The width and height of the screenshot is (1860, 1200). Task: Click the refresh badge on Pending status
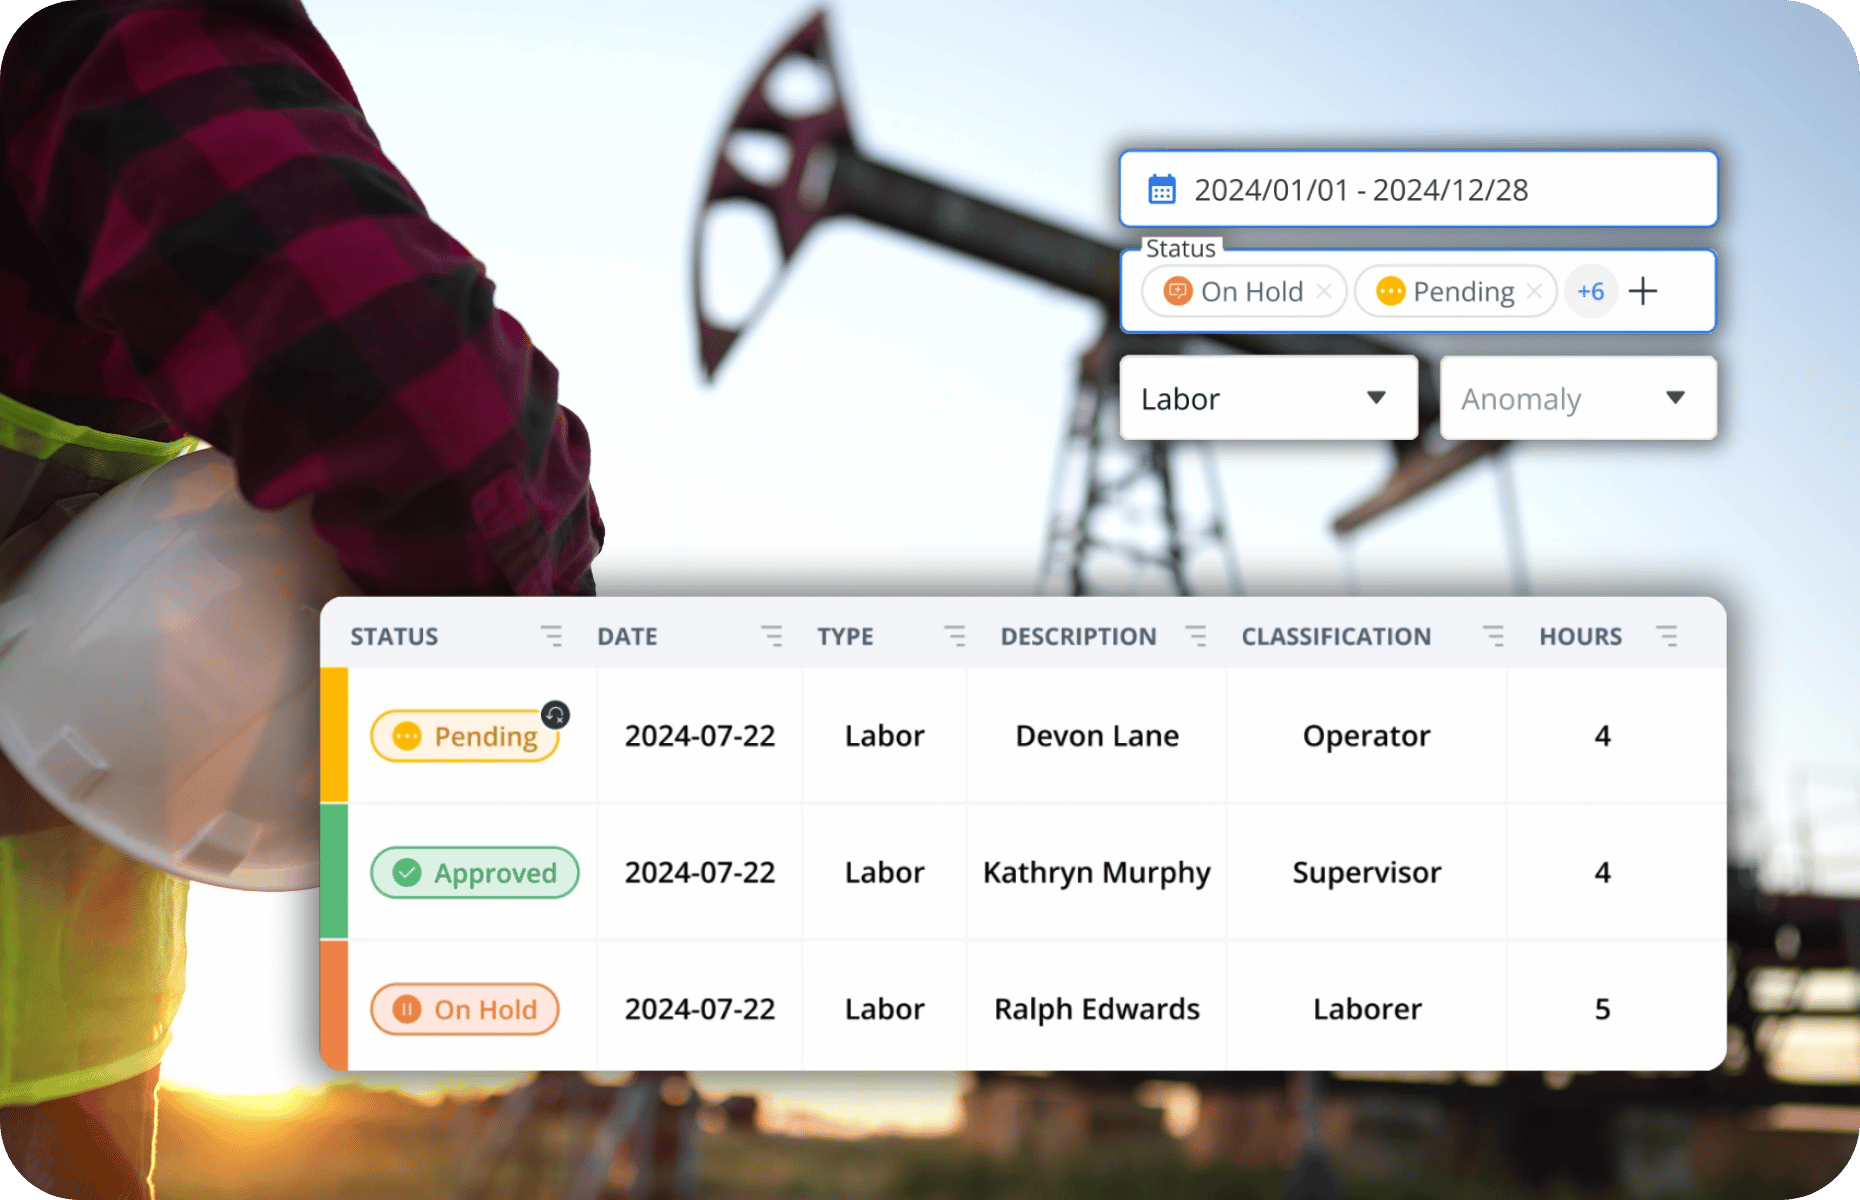[556, 714]
